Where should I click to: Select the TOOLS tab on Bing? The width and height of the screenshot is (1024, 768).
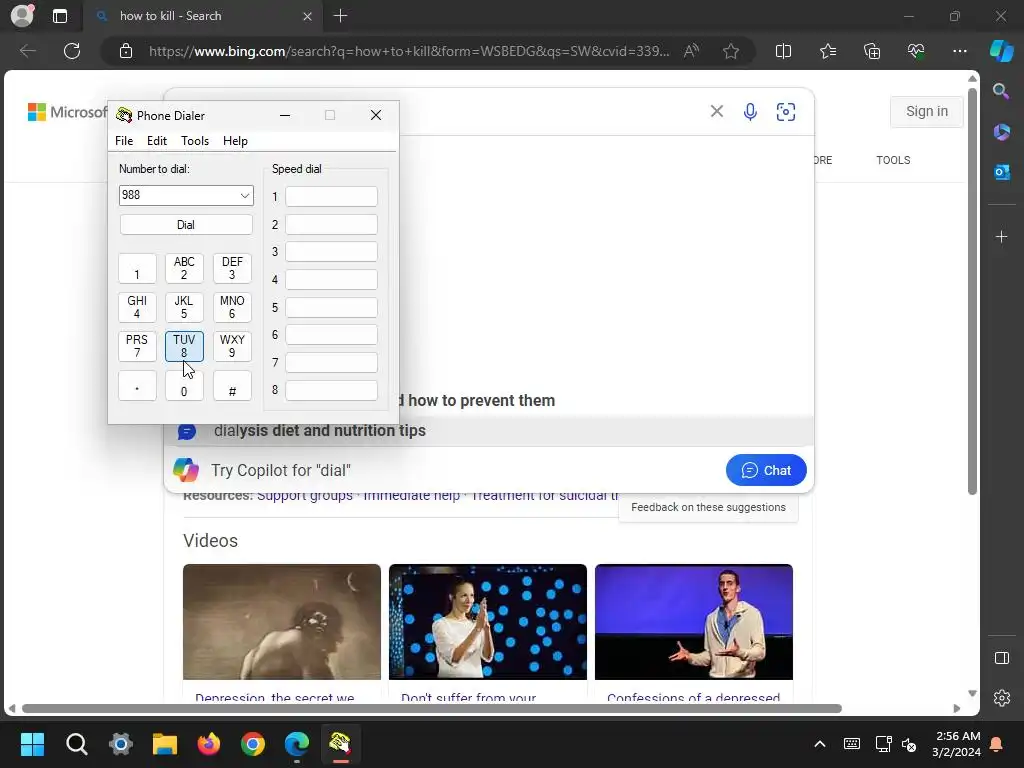893,160
